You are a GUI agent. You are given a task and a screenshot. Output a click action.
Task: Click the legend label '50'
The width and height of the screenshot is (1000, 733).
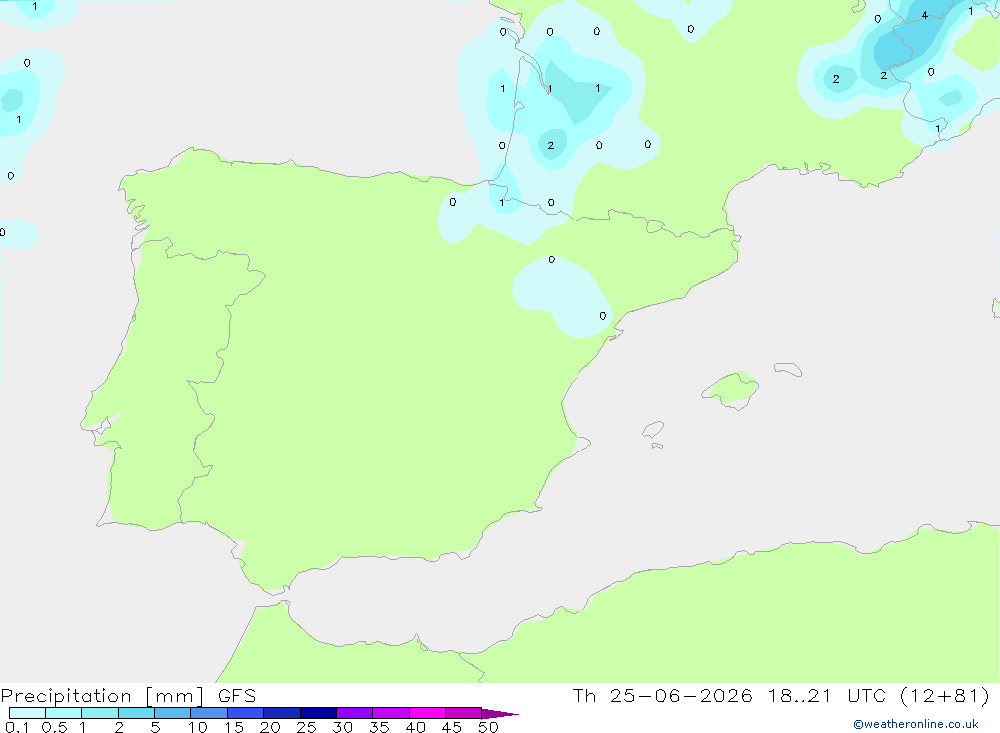pyautogui.click(x=488, y=727)
